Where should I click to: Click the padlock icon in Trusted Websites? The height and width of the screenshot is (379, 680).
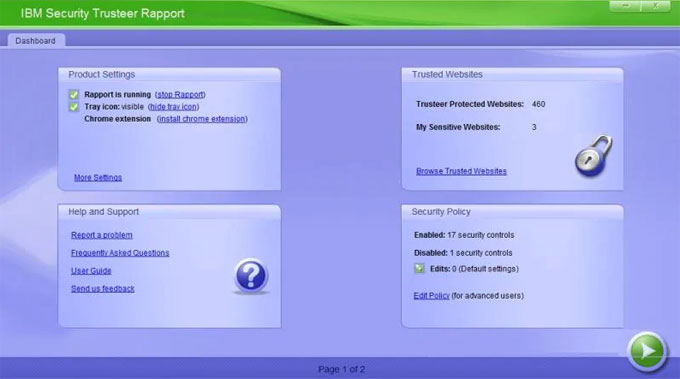click(x=594, y=156)
